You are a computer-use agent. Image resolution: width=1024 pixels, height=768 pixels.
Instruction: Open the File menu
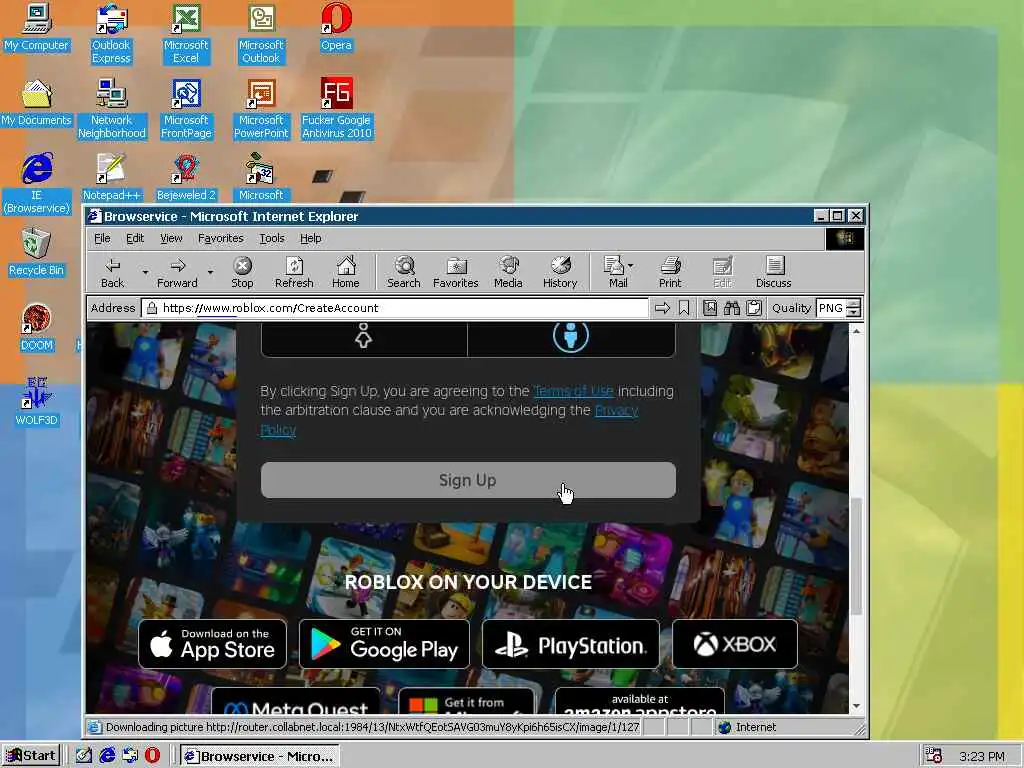[x=102, y=238]
